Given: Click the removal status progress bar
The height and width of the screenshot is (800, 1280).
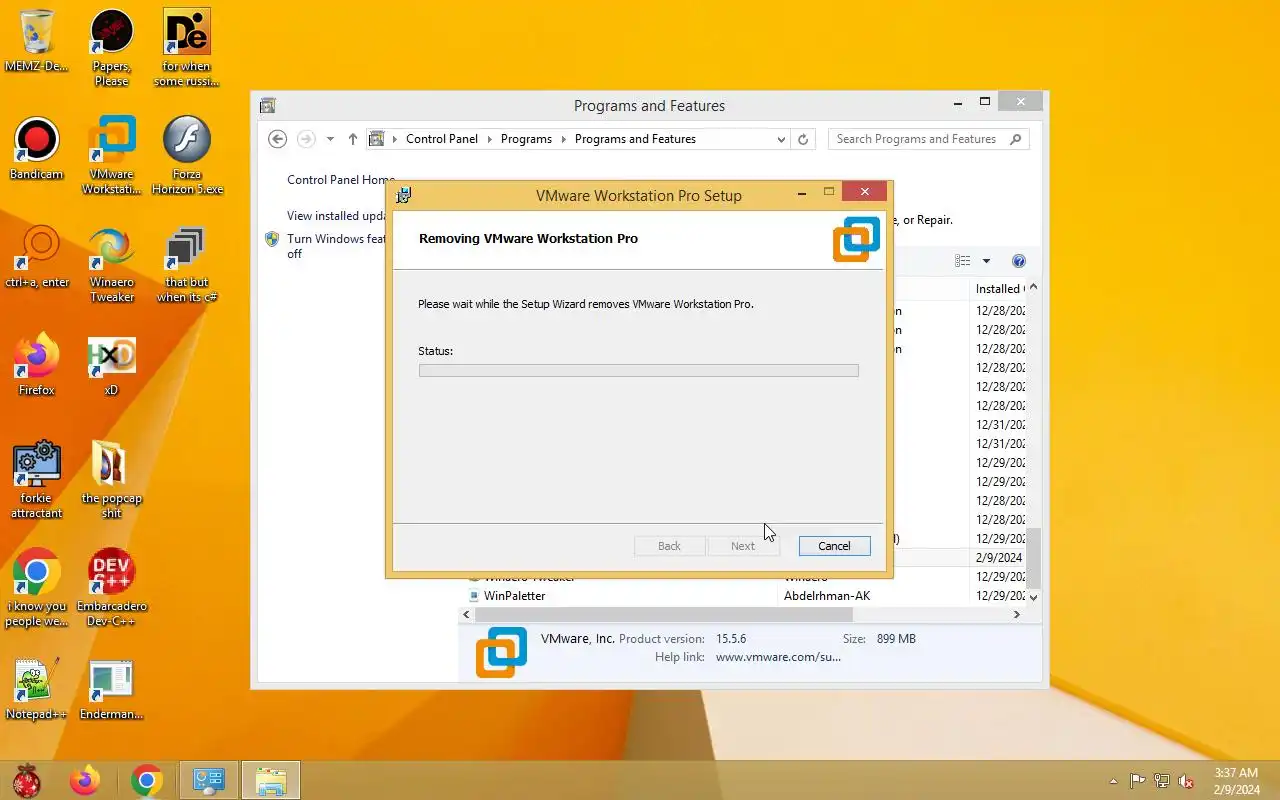Looking at the screenshot, I should click(638, 370).
